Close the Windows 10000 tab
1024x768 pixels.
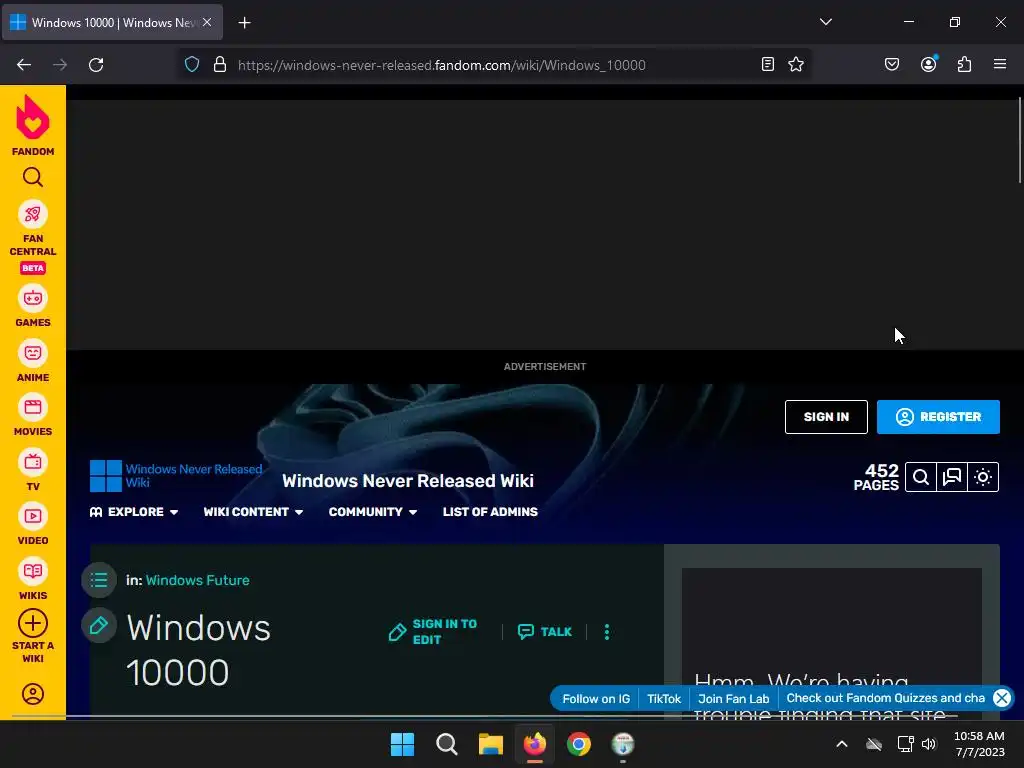tap(207, 22)
